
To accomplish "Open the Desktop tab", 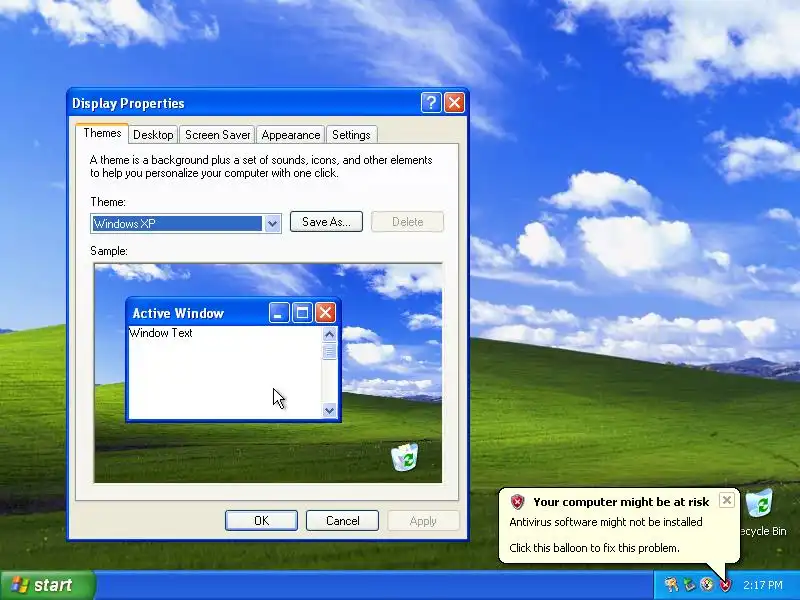I will coord(153,135).
